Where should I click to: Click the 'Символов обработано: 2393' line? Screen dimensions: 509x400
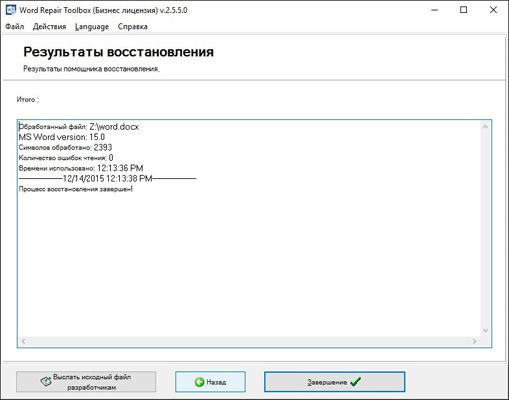(65, 147)
